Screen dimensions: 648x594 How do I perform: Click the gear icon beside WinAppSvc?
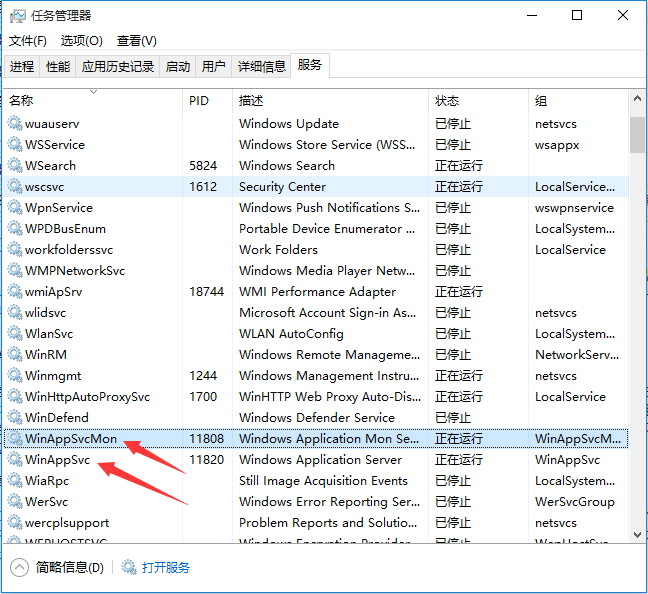coord(15,460)
